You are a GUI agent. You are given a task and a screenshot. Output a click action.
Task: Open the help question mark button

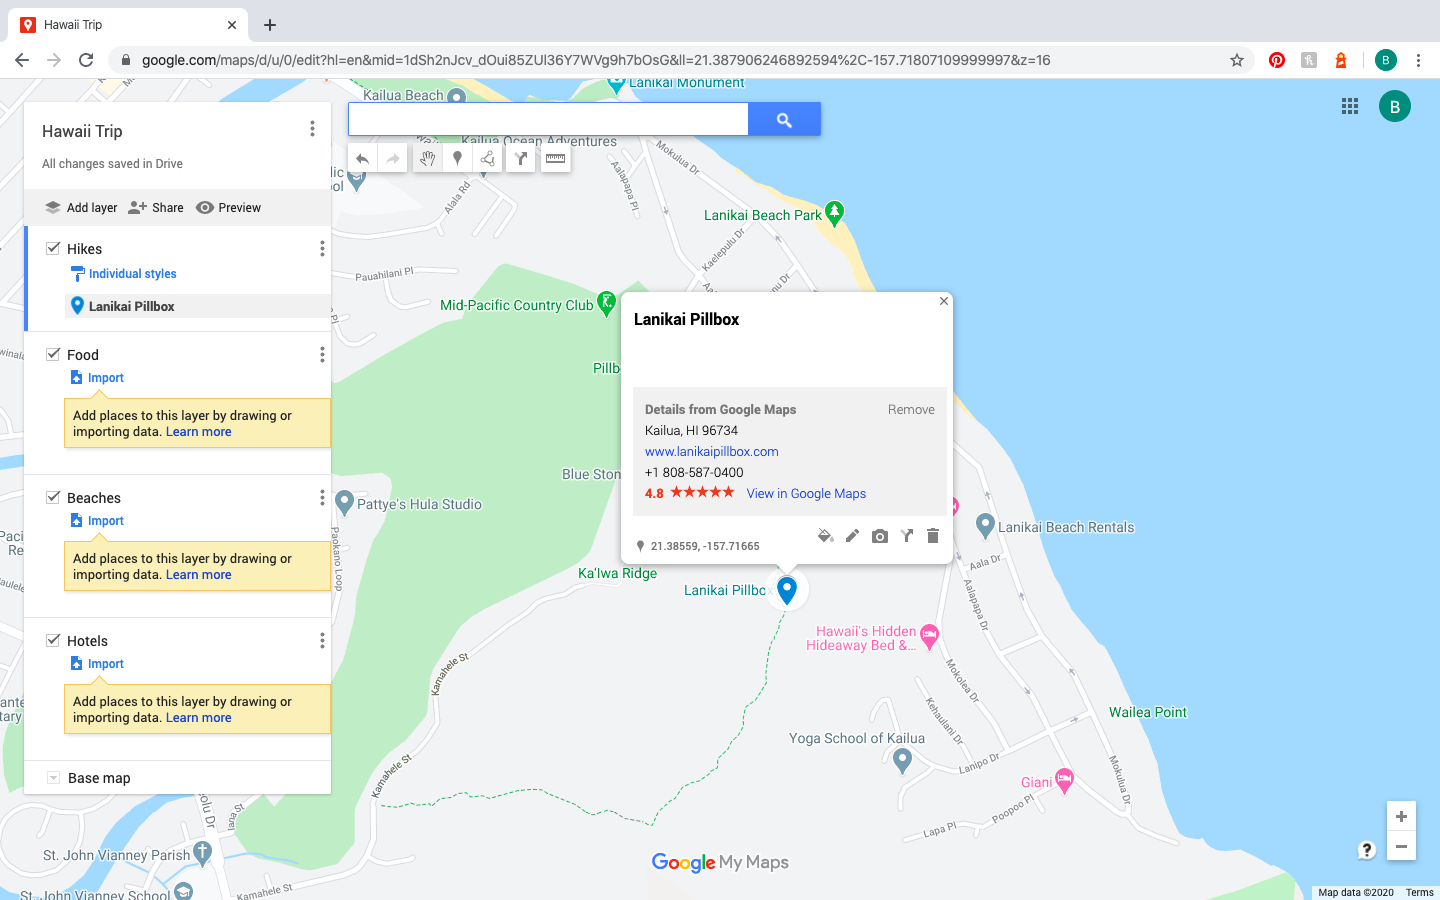click(x=1367, y=850)
